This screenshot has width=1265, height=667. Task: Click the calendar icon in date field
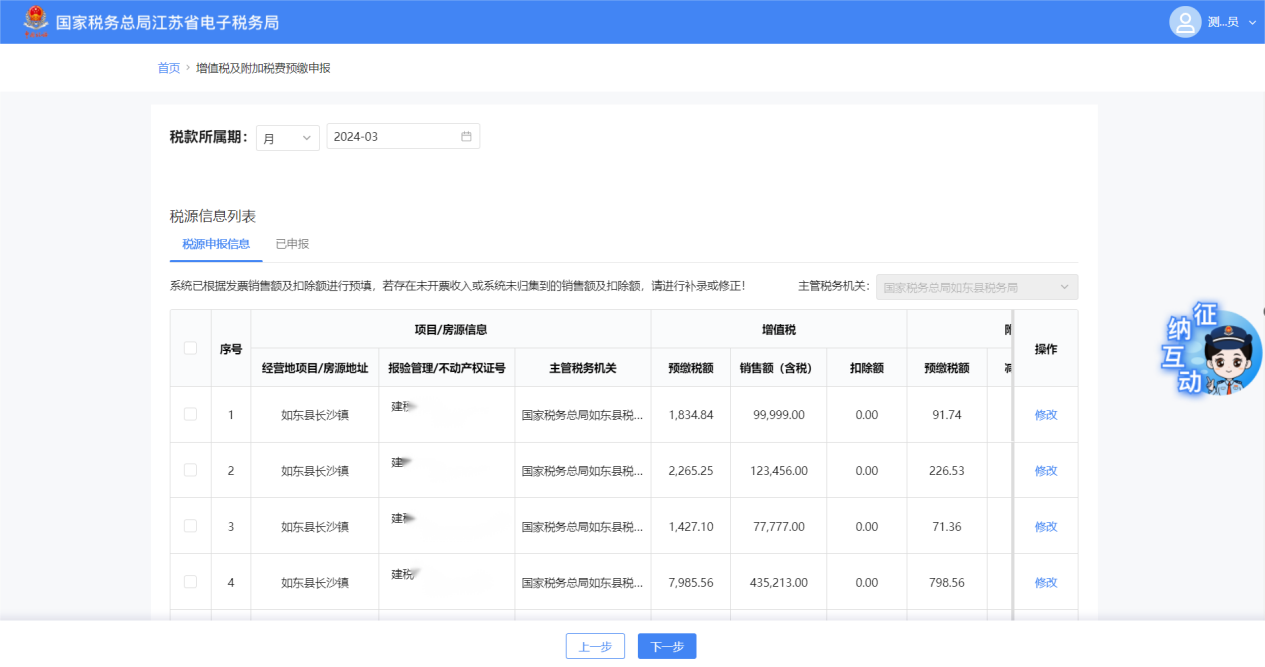click(466, 137)
